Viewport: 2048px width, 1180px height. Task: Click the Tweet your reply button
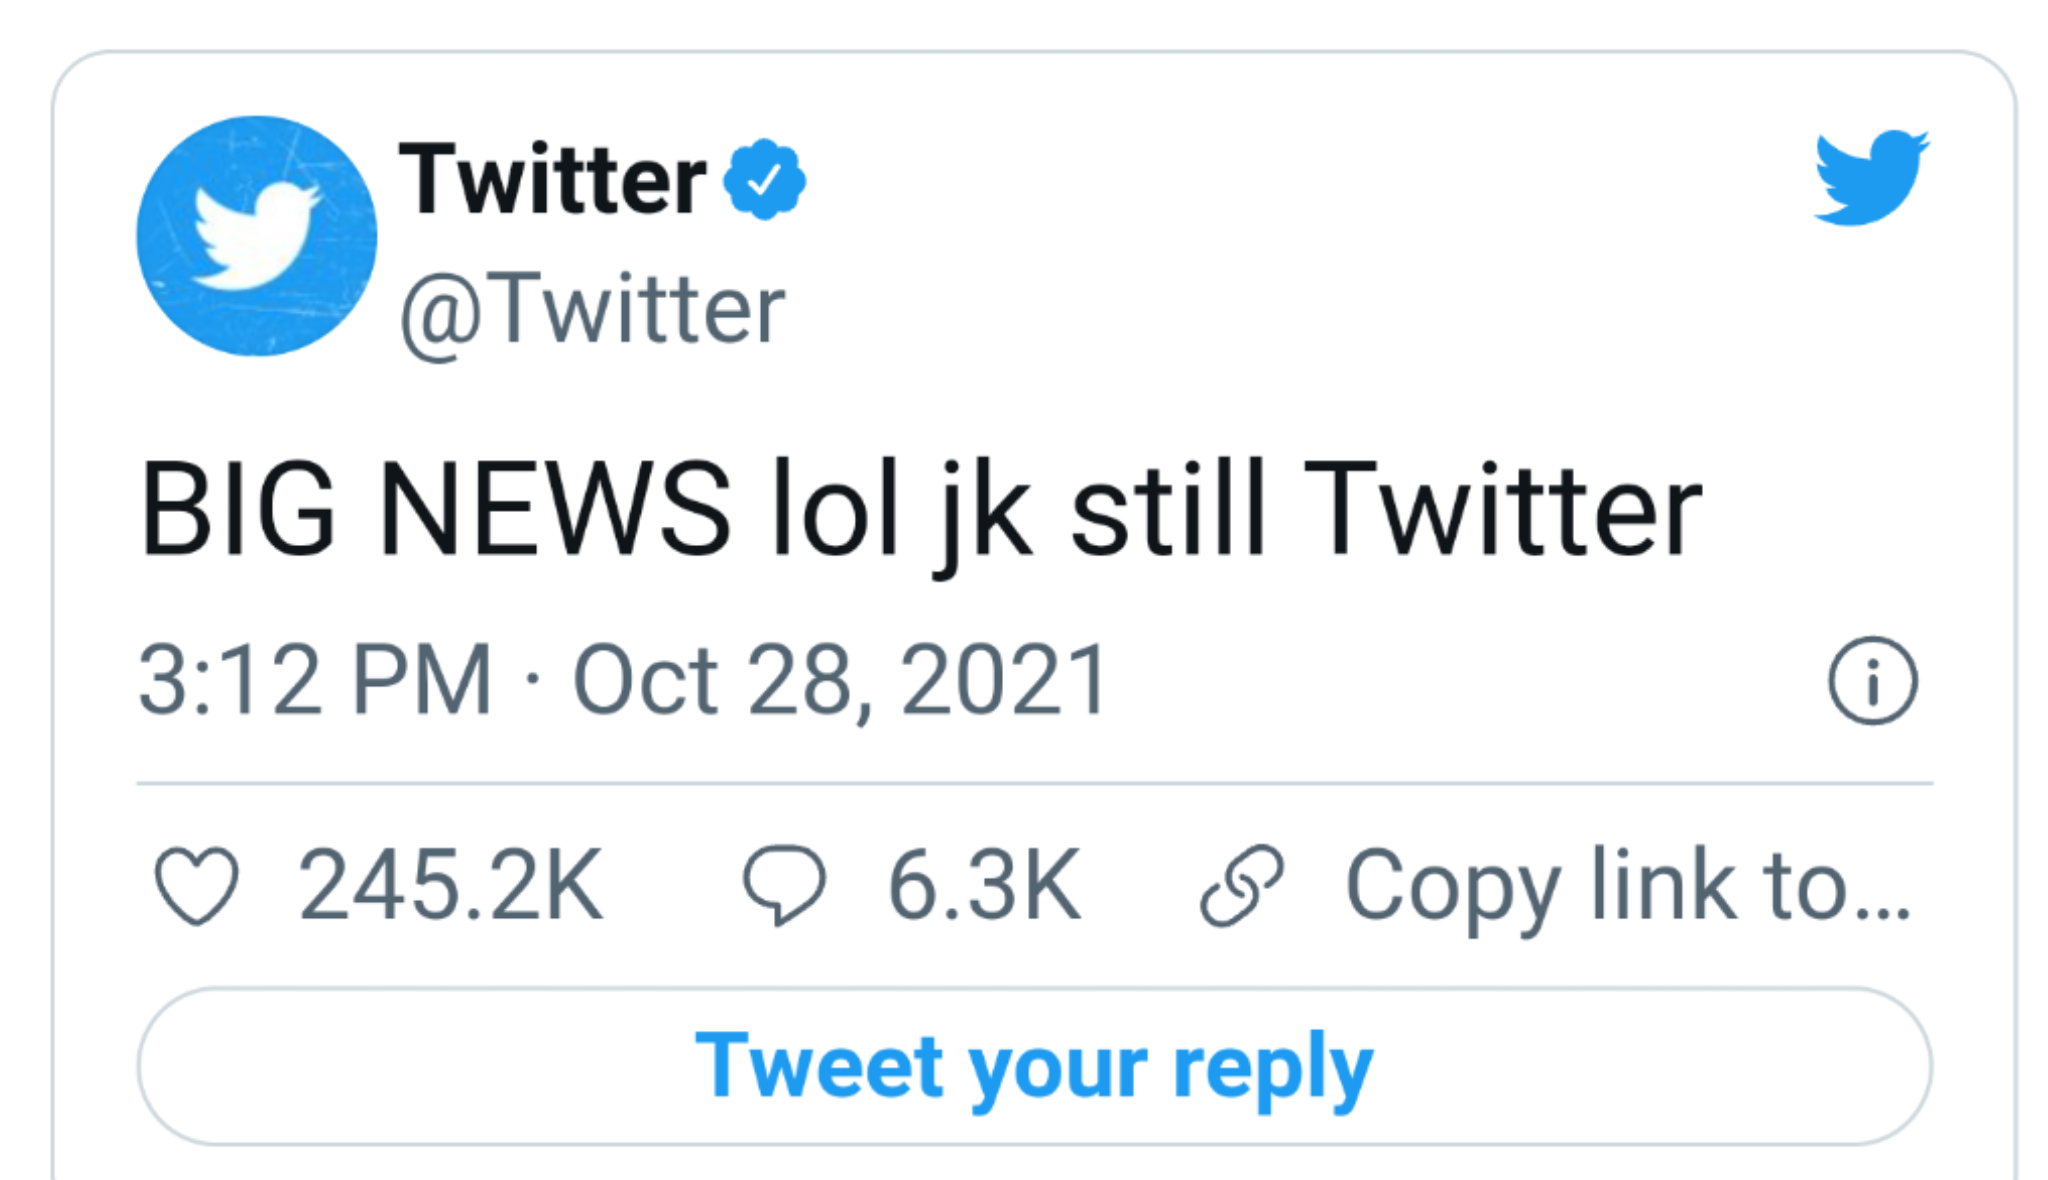pos(1034,1066)
